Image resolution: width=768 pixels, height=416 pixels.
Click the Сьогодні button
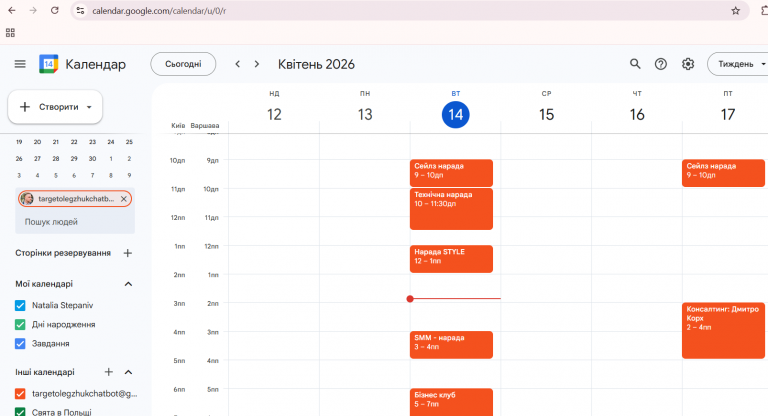point(183,64)
